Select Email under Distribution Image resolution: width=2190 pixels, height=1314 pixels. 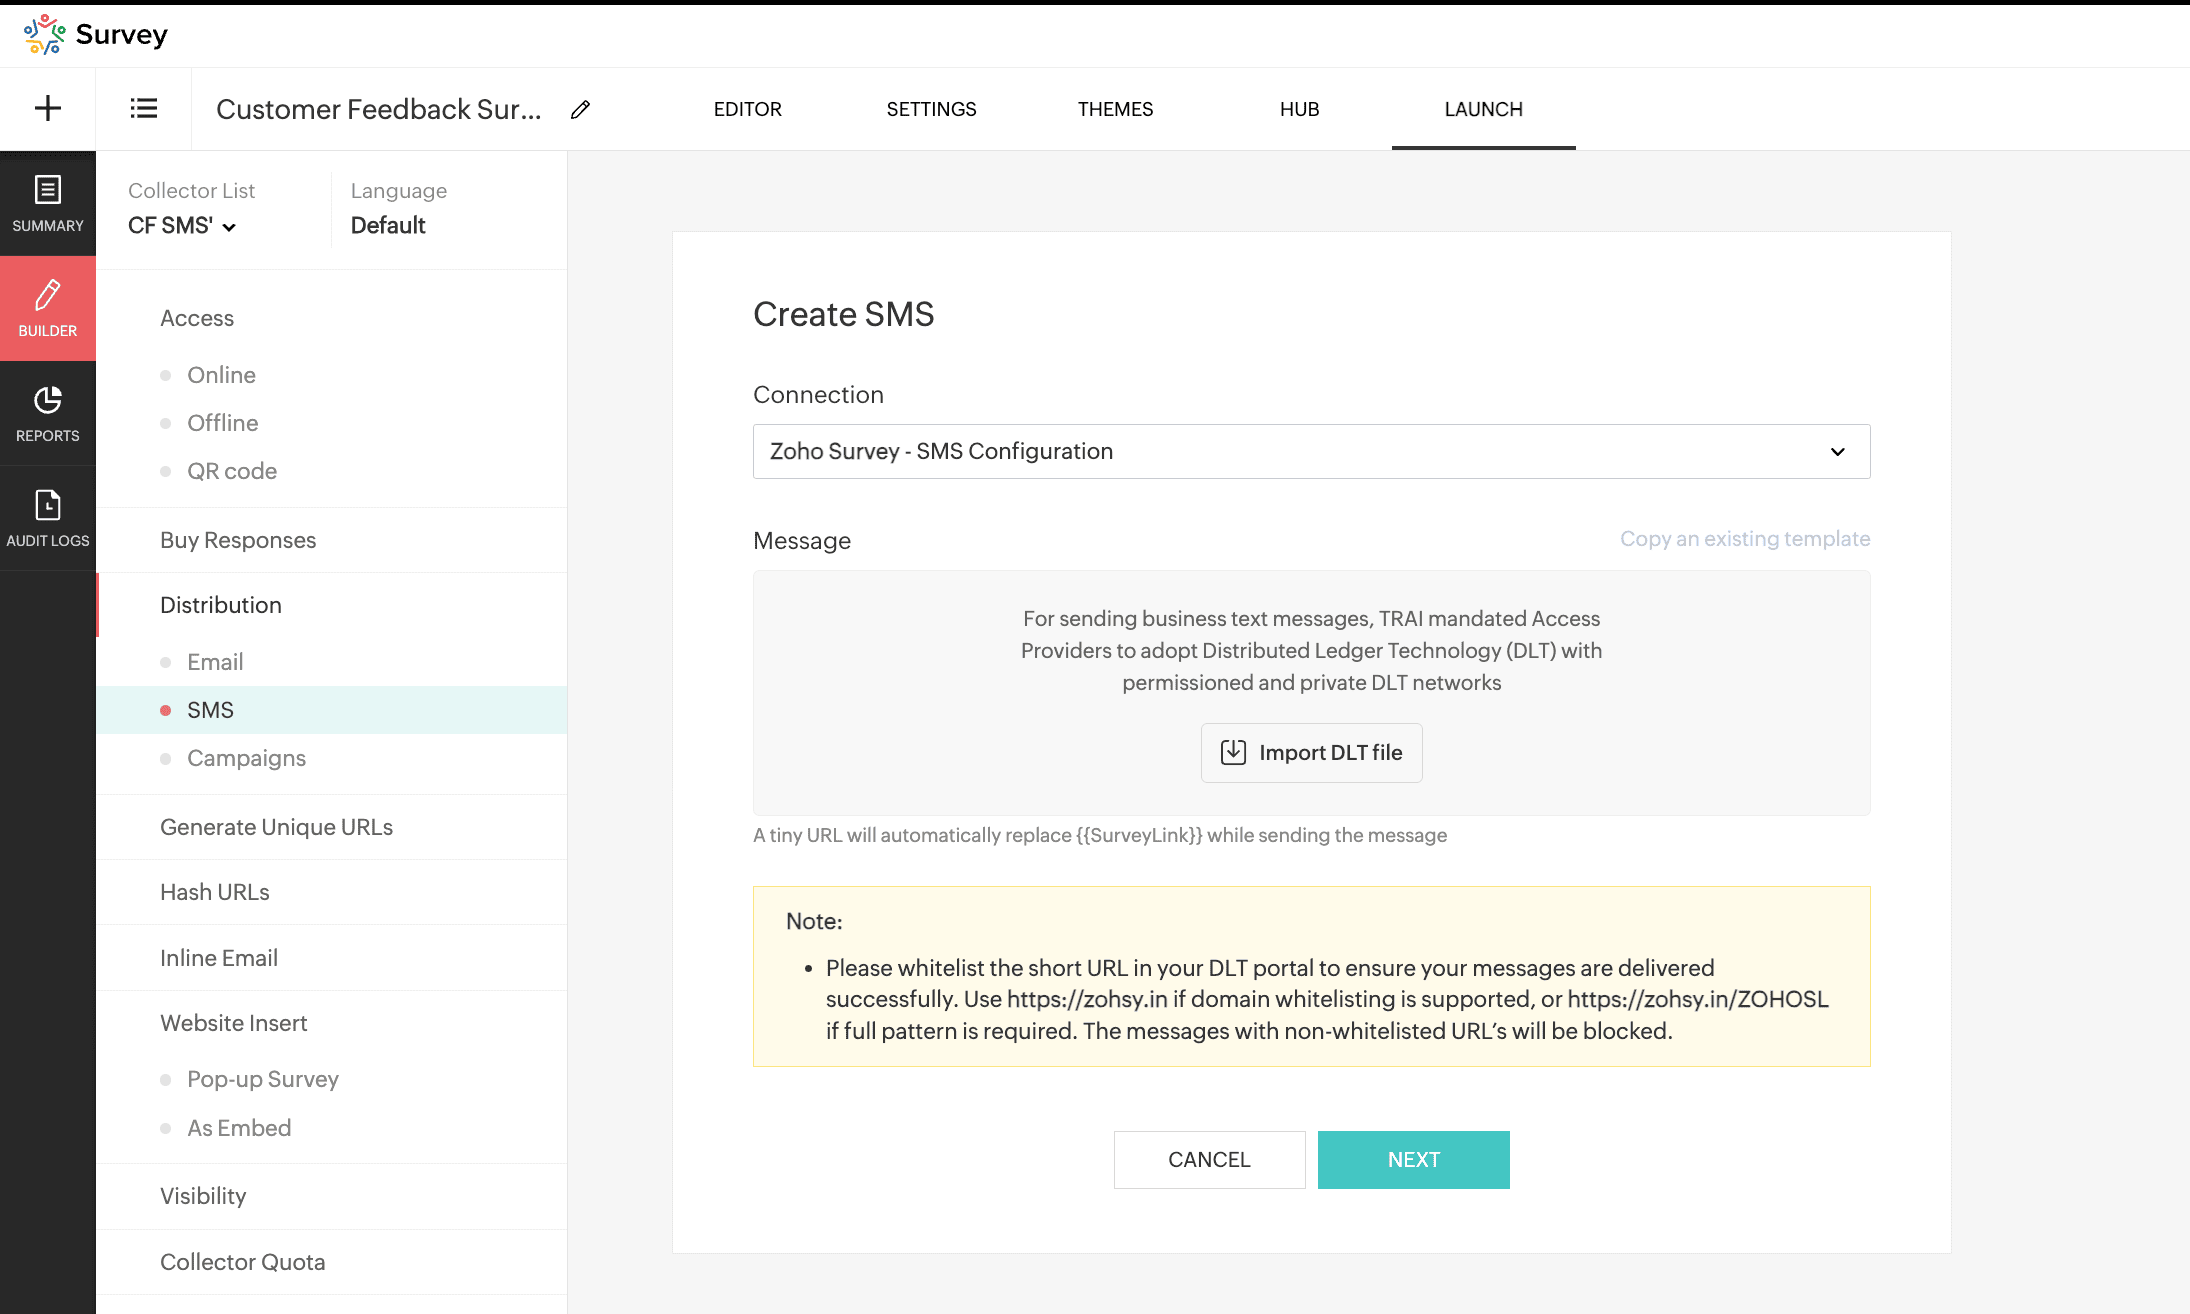215,662
